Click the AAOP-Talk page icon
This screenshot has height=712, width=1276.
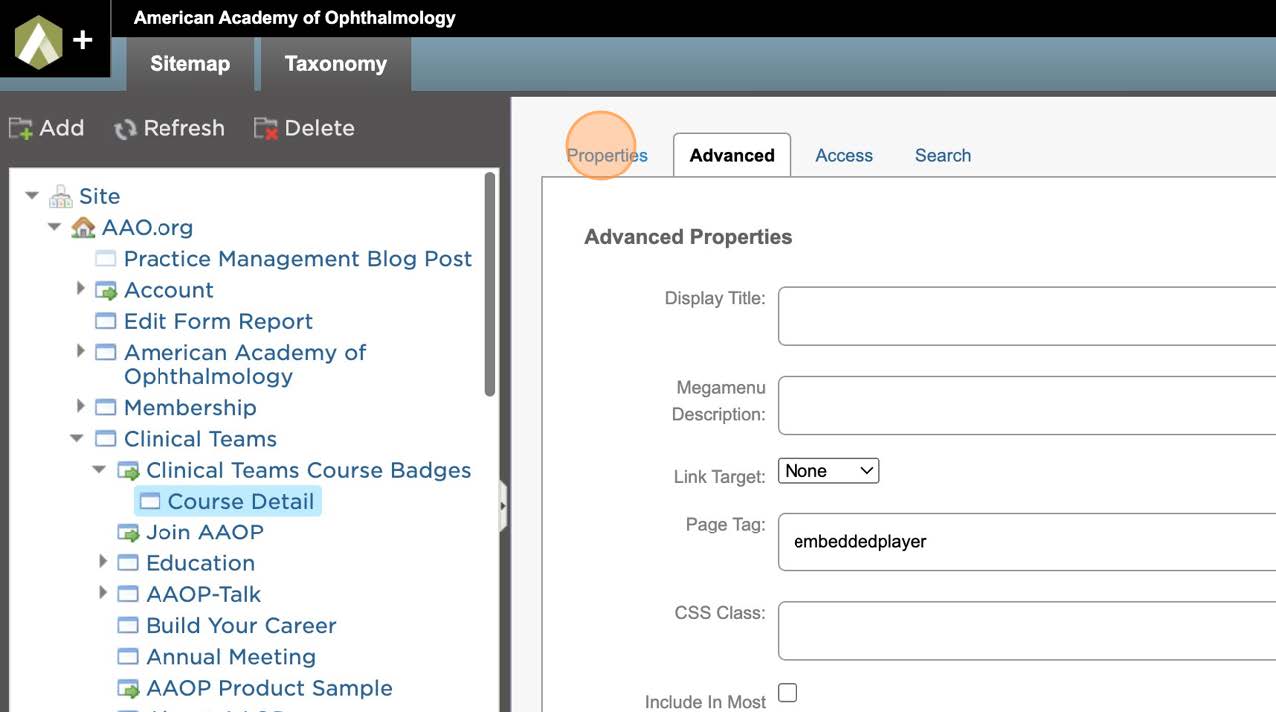(x=128, y=594)
